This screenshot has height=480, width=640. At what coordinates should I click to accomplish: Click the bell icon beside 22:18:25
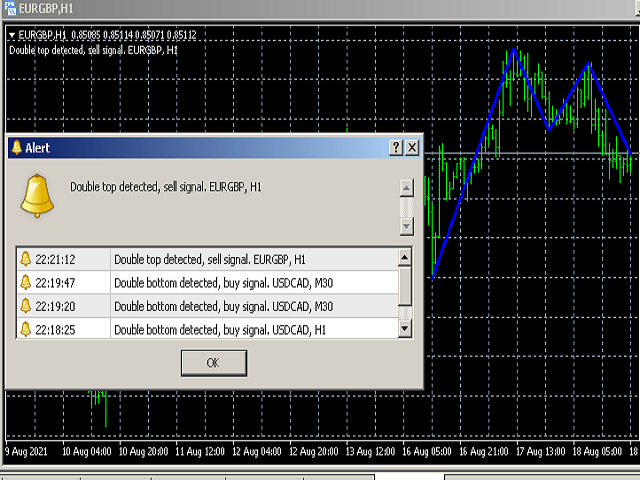[26, 328]
